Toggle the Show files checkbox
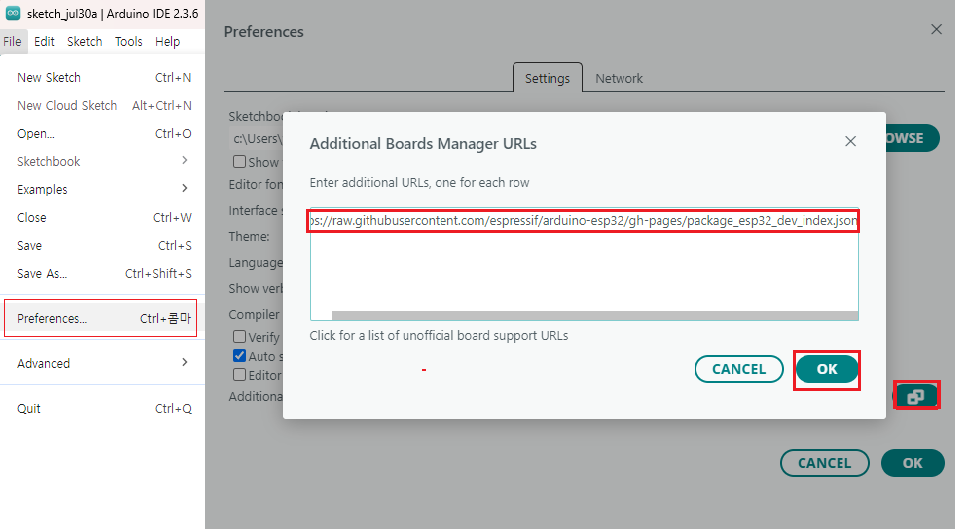 pyautogui.click(x=239, y=162)
